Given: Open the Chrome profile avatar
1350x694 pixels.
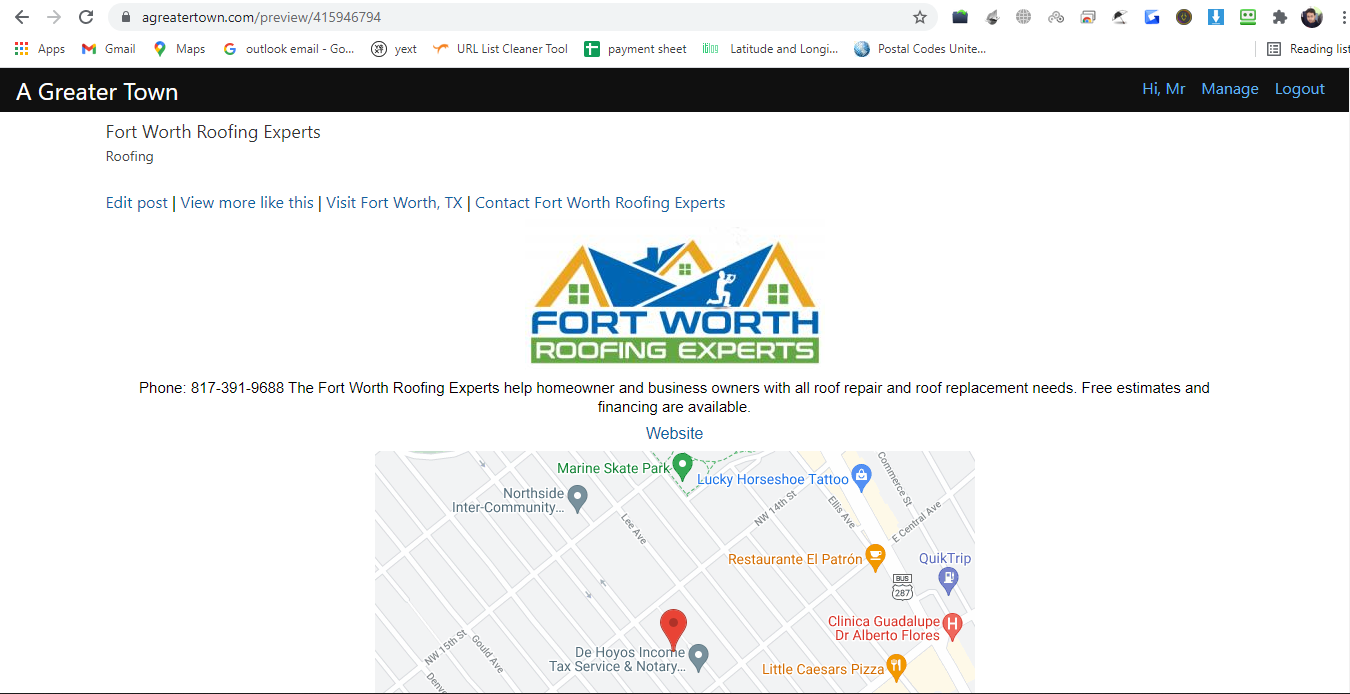Looking at the screenshot, I should 1312,17.
